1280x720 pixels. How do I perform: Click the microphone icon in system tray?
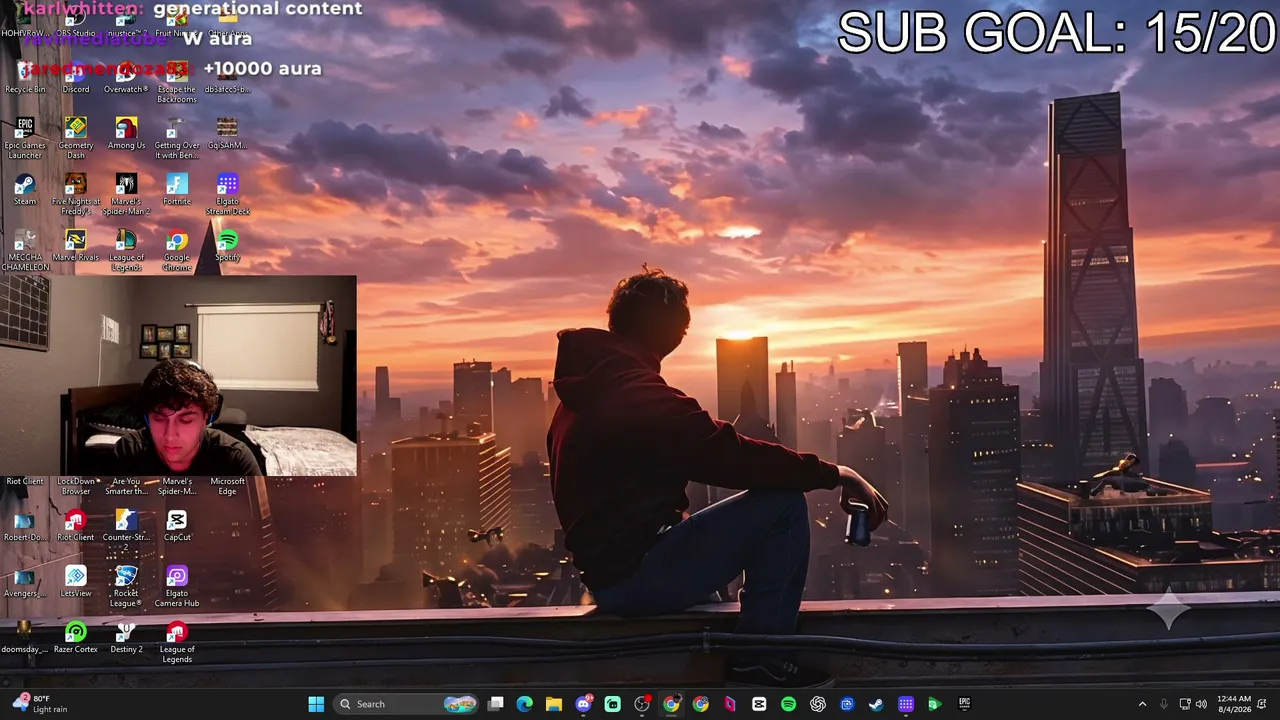pyautogui.click(x=1163, y=704)
